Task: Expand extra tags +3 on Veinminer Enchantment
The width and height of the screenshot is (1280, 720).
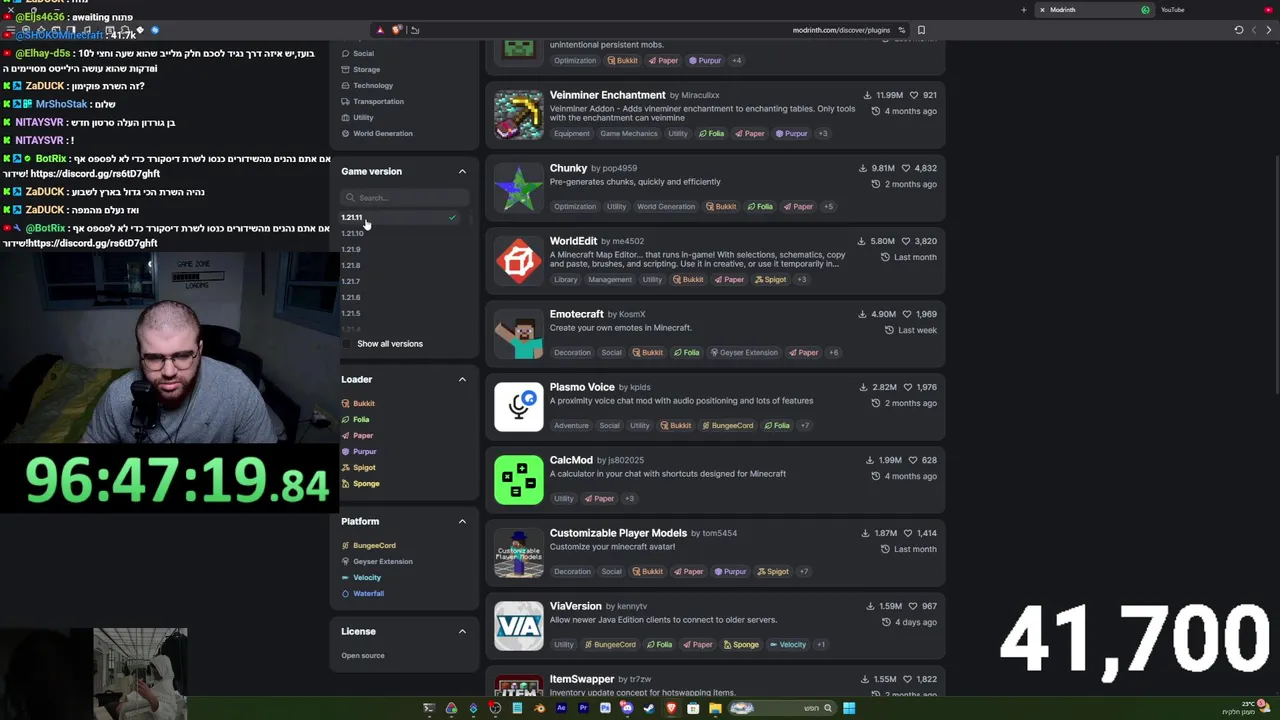Action: coord(823,133)
